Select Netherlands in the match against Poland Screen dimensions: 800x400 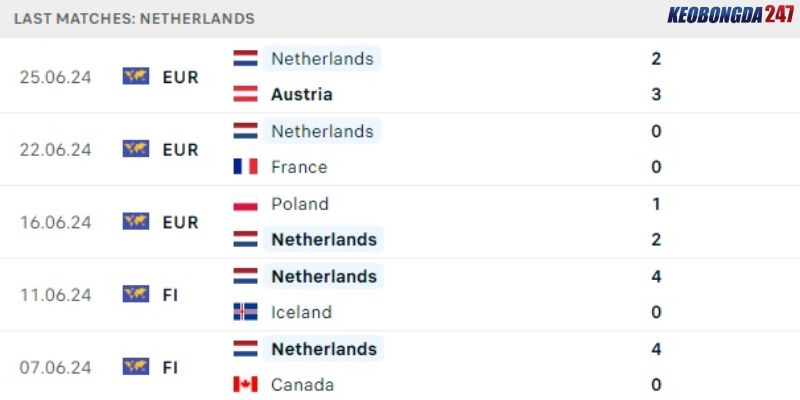coord(323,239)
